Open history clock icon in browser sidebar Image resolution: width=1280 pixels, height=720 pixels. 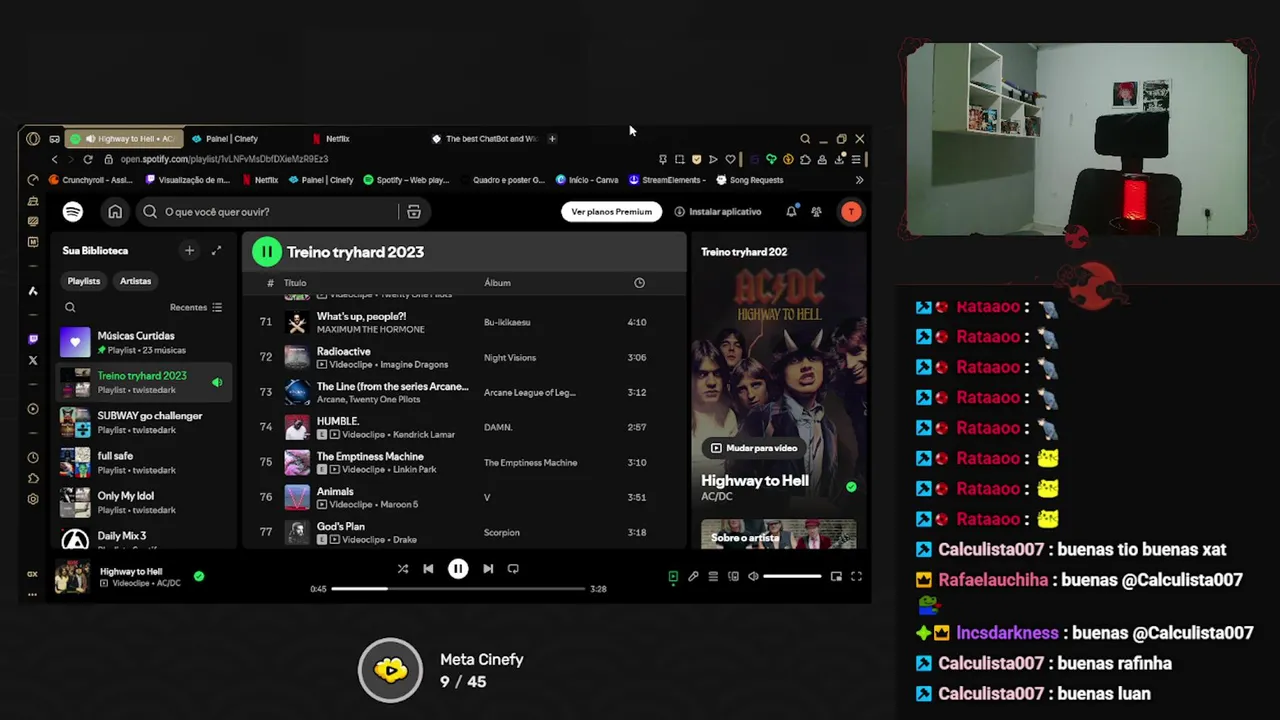coord(33,458)
